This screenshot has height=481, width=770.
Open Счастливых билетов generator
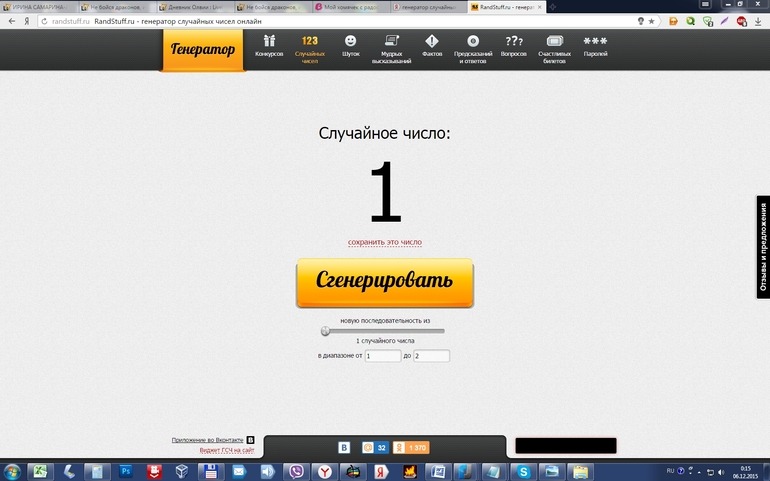pos(555,42)
